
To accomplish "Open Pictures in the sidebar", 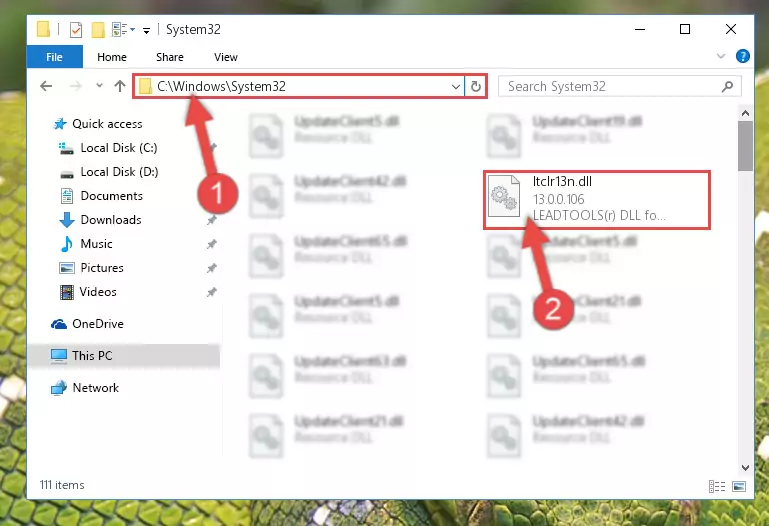I will (102, 268).
